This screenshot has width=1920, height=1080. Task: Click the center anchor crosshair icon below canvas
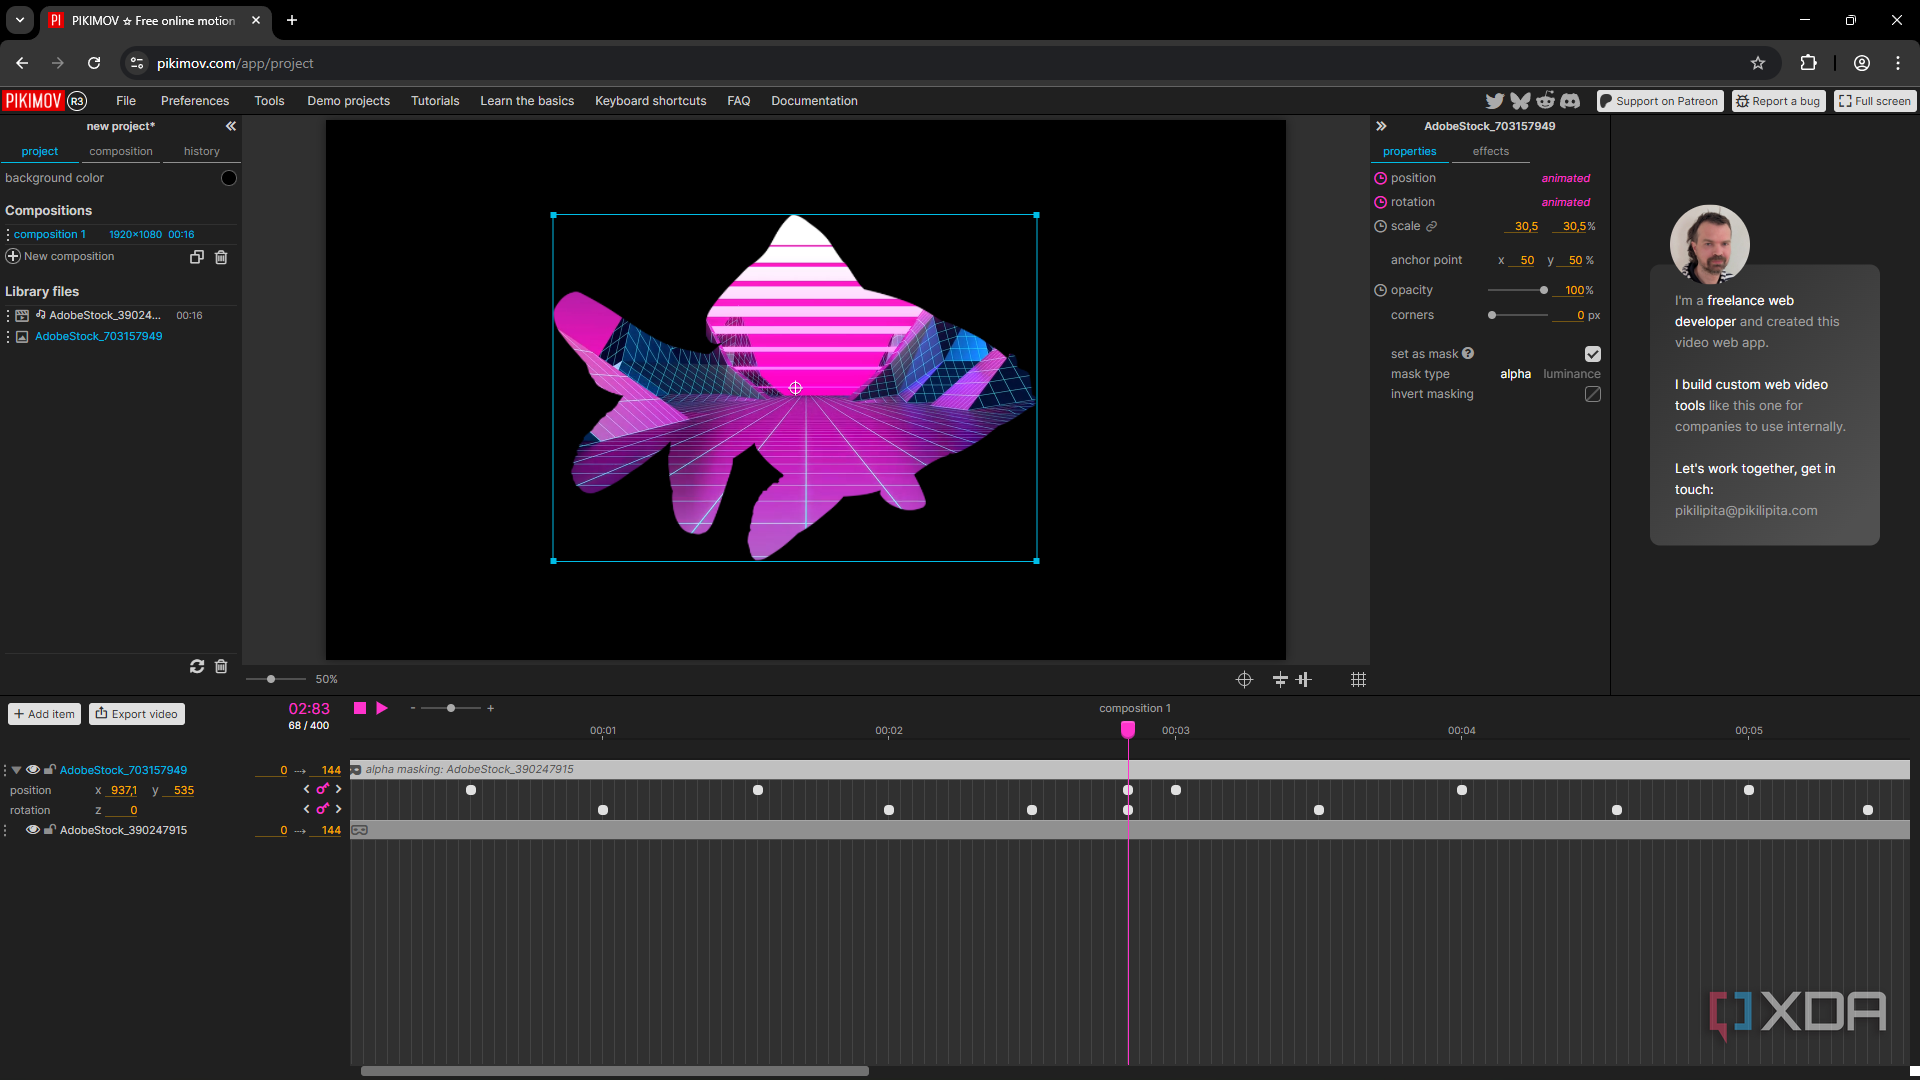pos(1244,679)
